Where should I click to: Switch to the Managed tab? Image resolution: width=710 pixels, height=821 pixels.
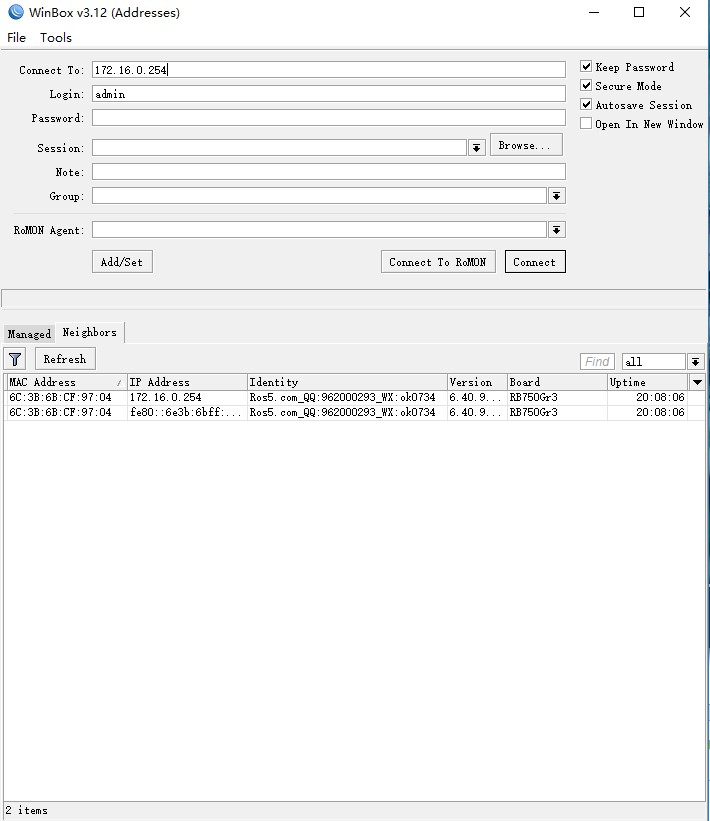point(29,334)
